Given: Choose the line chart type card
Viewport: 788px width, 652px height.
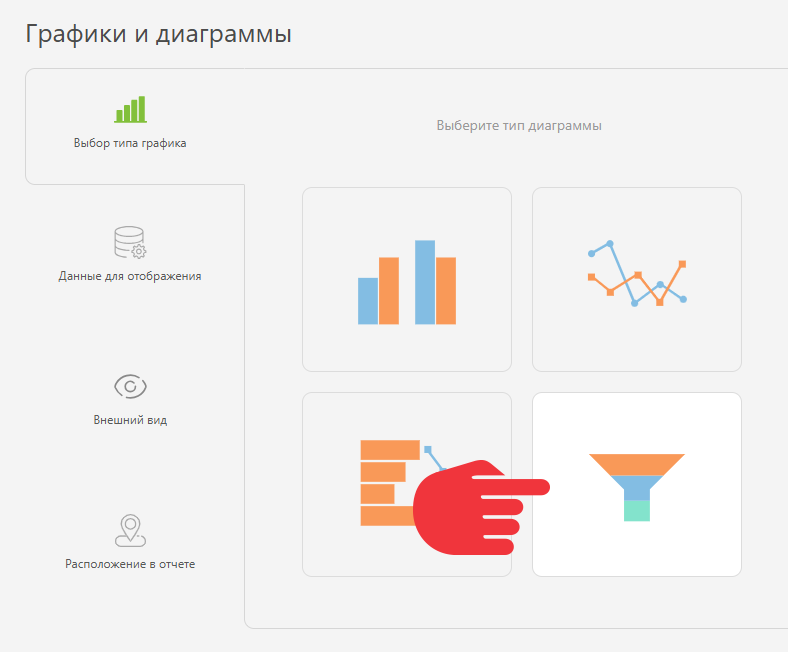Looking at the screenshot, I should [637, 280].
